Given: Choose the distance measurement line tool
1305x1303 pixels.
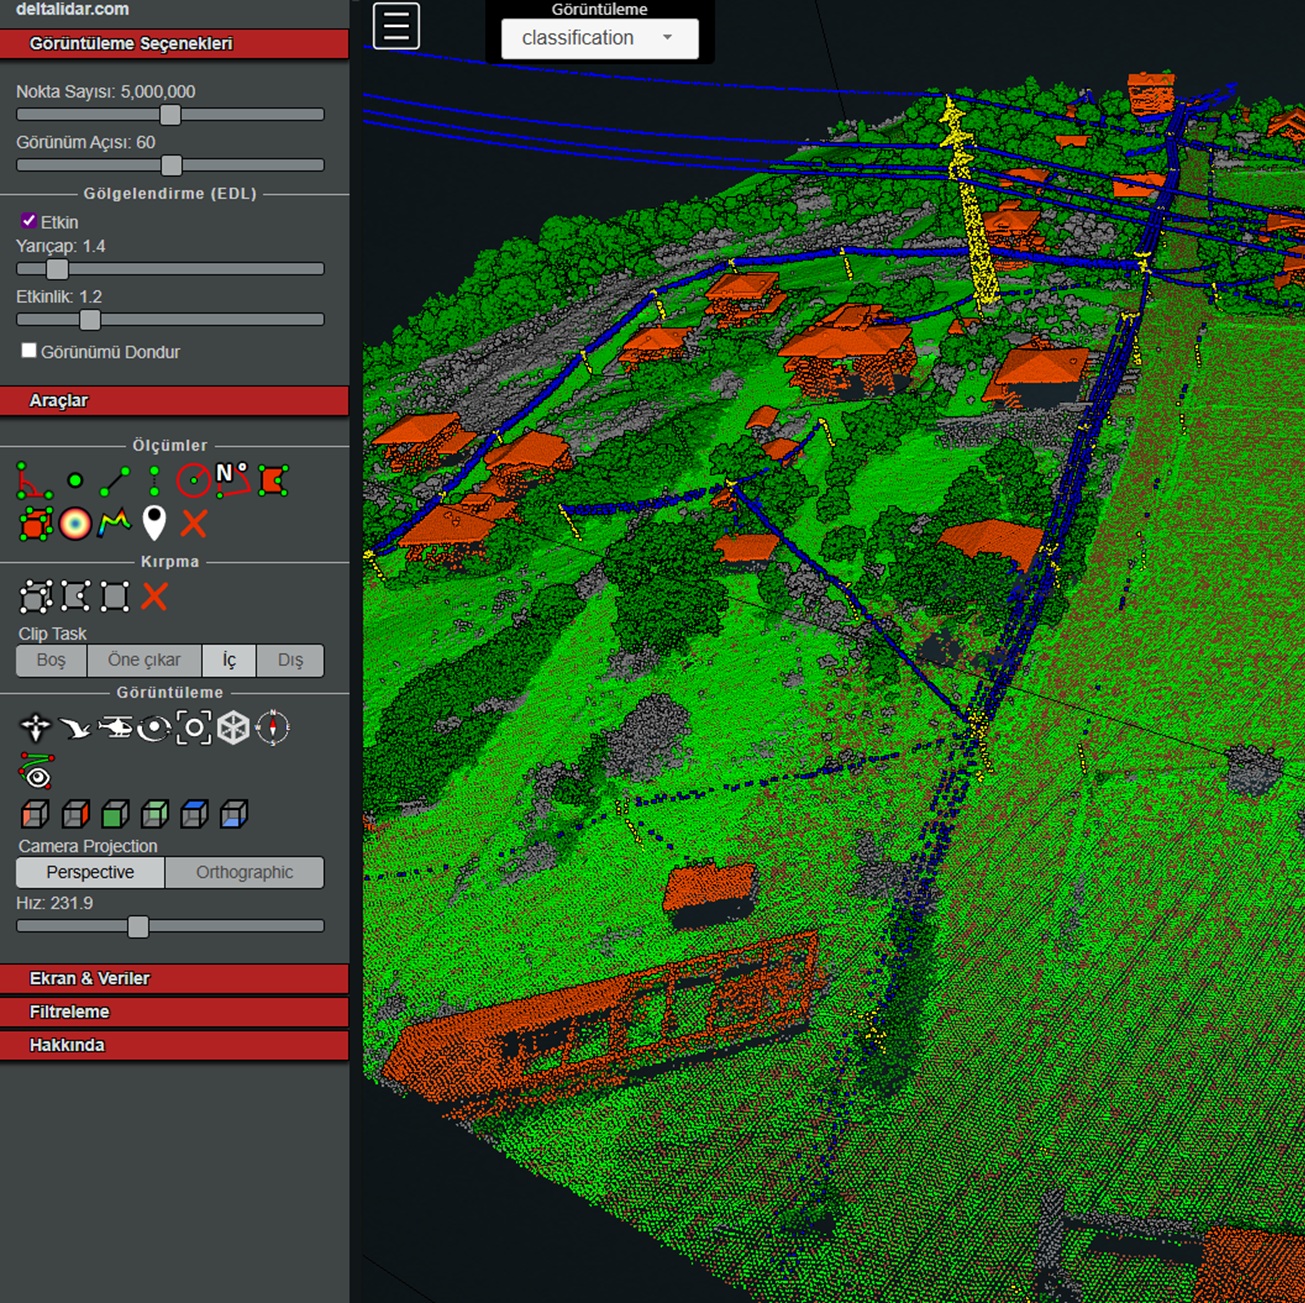Looking at the screenshot, I should [114, 481].
